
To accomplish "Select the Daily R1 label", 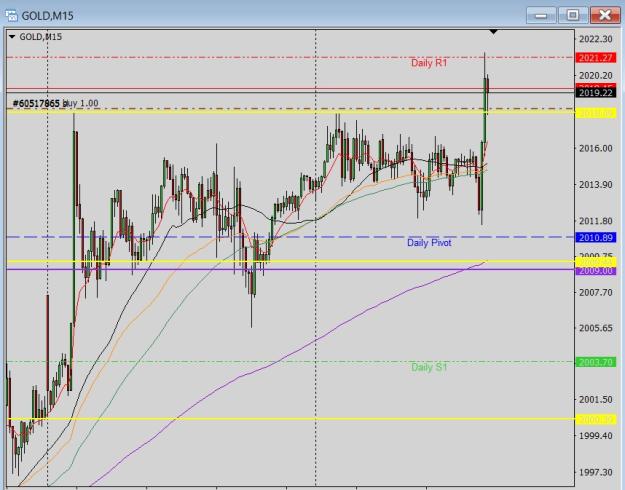I will coord(429,63).
